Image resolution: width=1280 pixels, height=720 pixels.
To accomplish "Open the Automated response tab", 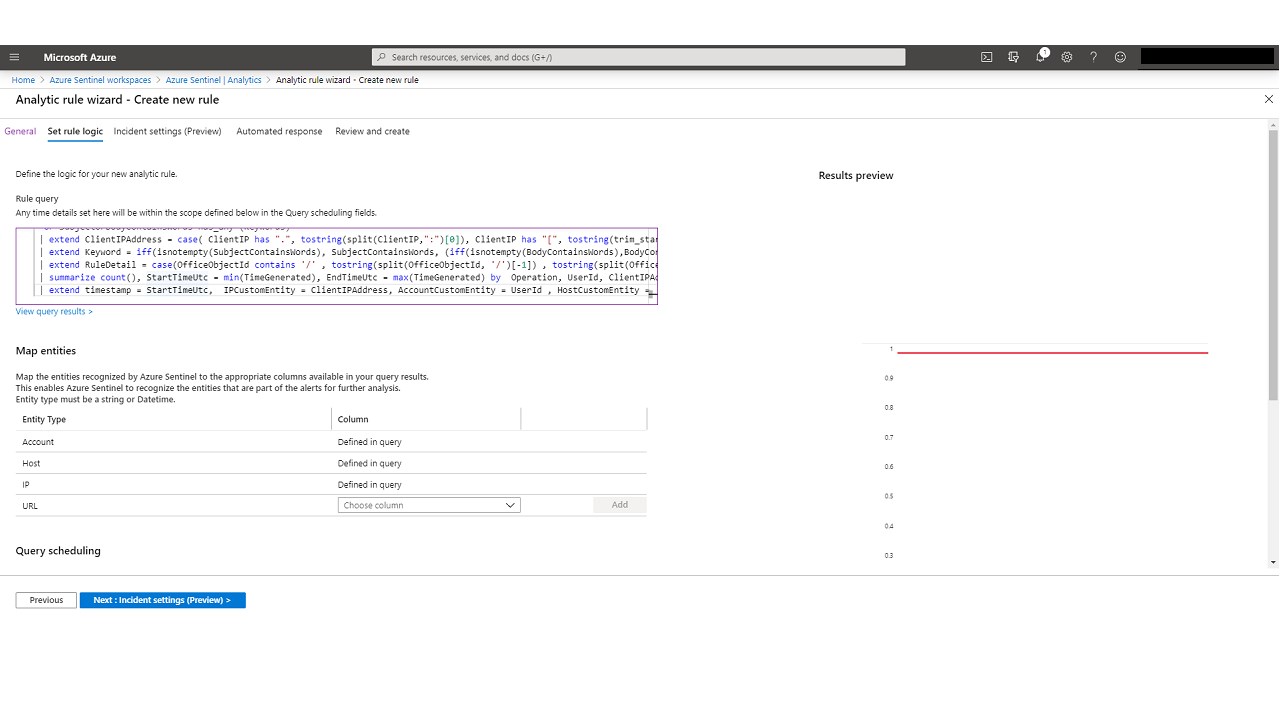I will [279, 131].
